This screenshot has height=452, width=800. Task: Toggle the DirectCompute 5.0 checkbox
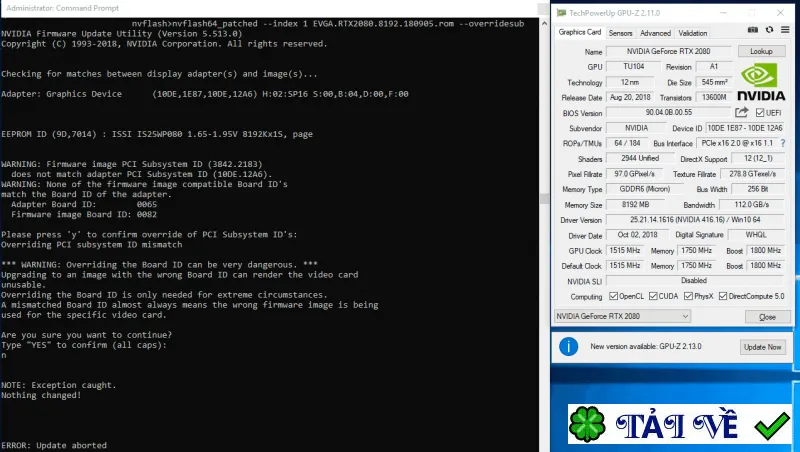pyautogui.click(x=723, y=296)
